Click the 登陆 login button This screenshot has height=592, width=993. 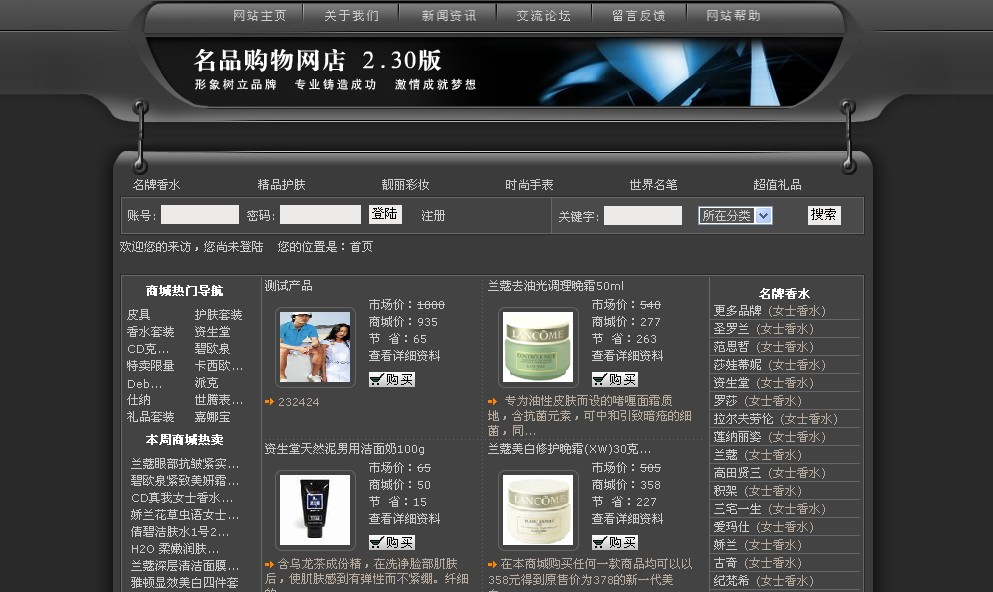click(x=385, y=214)
